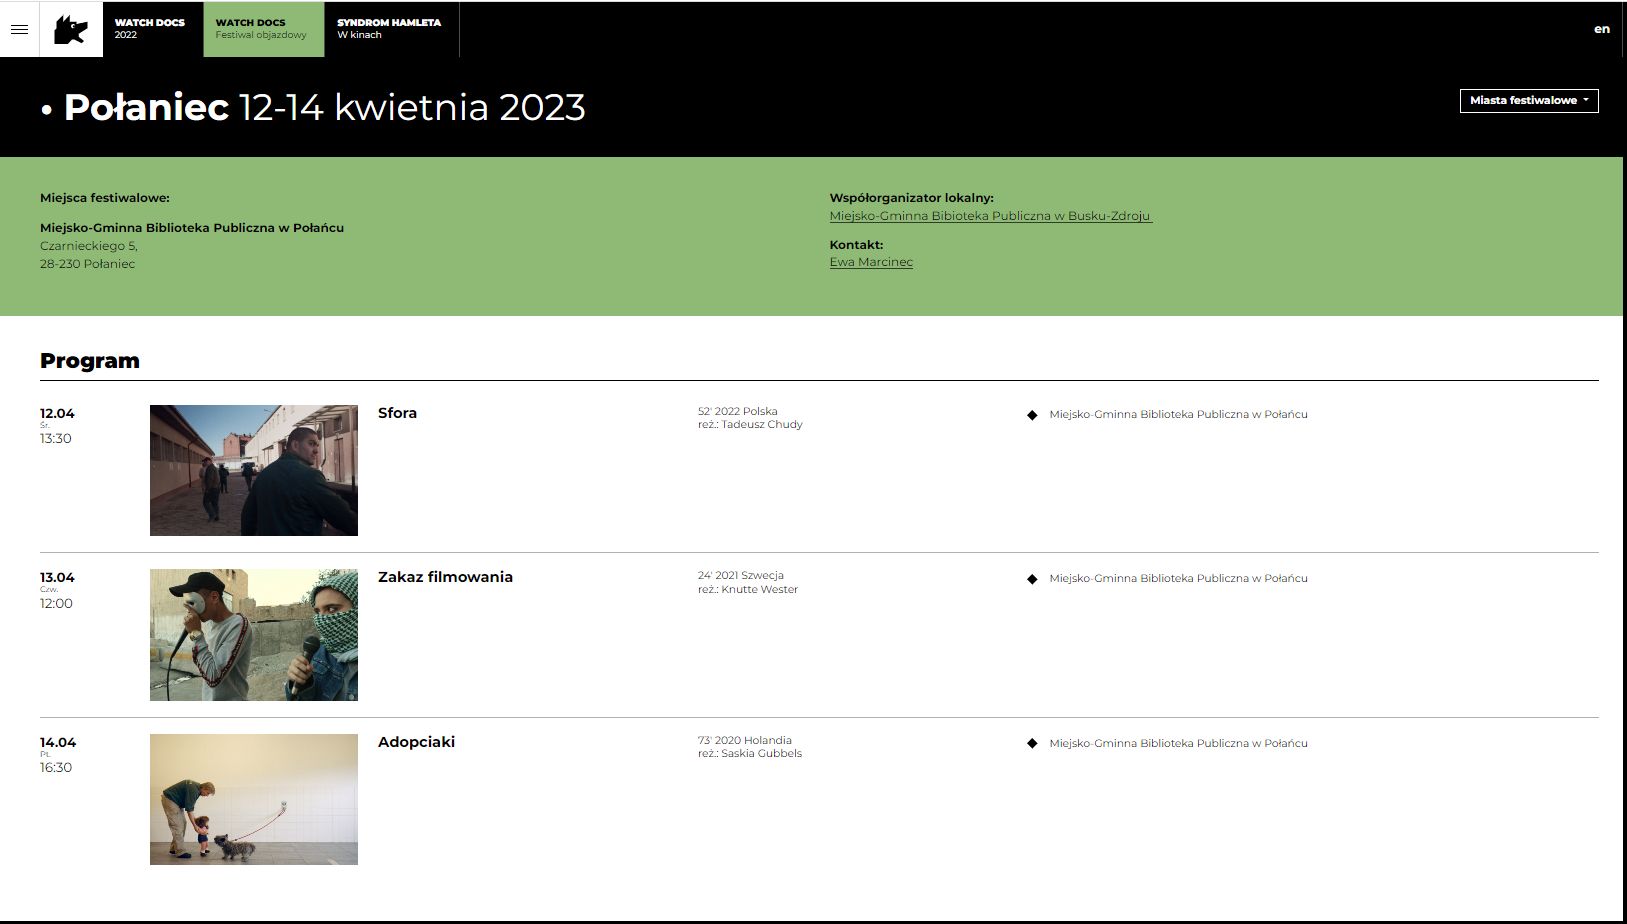The height and width of the screenshot is (924, 1627).
Task: Open the Watch Docs 2022 tab
Action: point(152,29)
